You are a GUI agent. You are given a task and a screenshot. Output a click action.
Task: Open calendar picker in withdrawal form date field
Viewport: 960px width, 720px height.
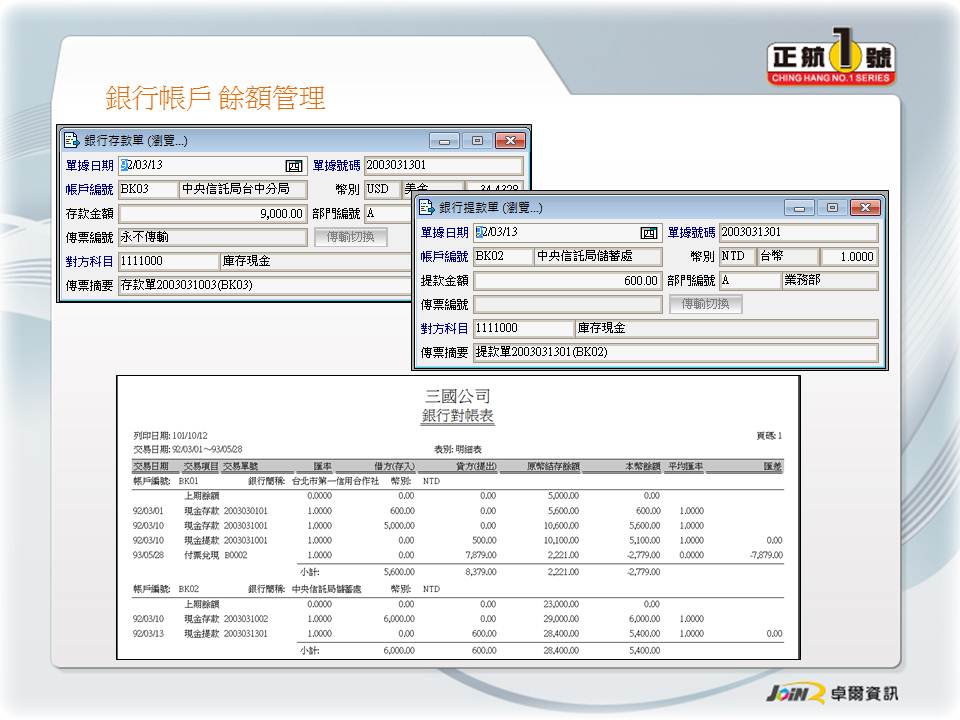[650, 233]
